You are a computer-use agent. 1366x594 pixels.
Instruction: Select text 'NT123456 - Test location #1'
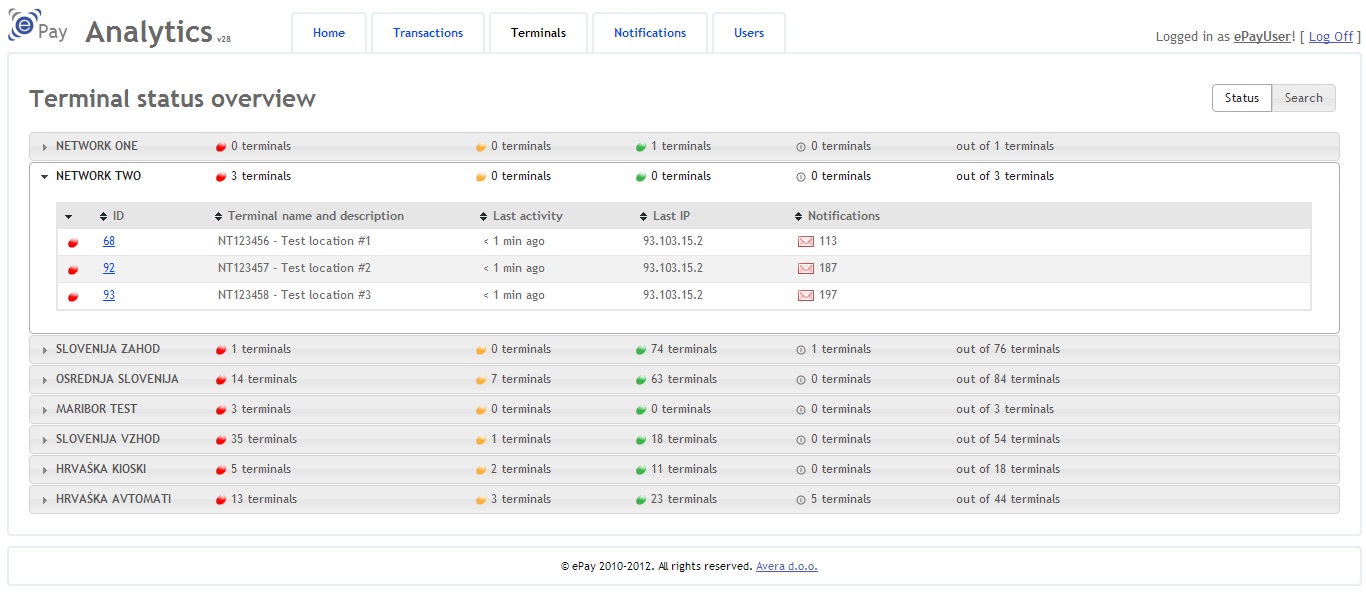pos(294,241)
